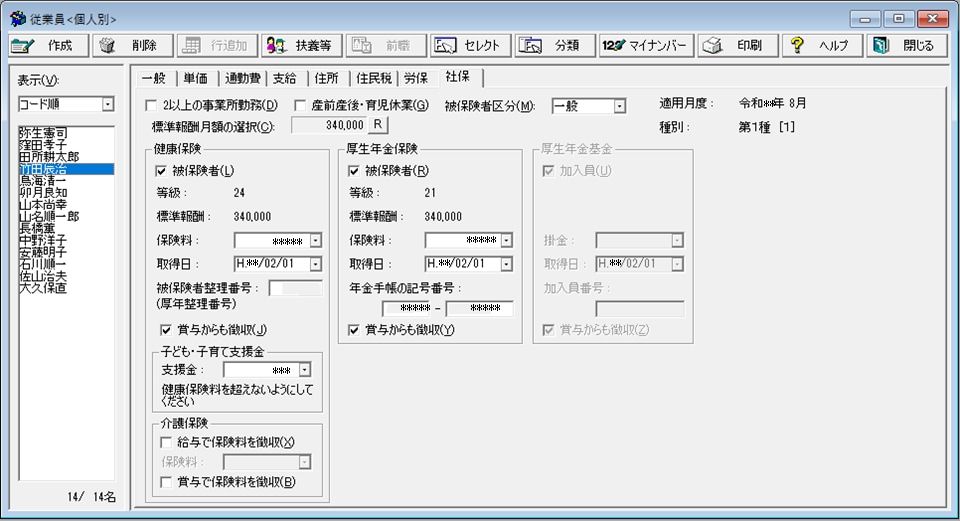Viewport: 960px width, 521px height.
Task: Click the R button beside 標準報酬月額
Action: click(x=378, y=125)
